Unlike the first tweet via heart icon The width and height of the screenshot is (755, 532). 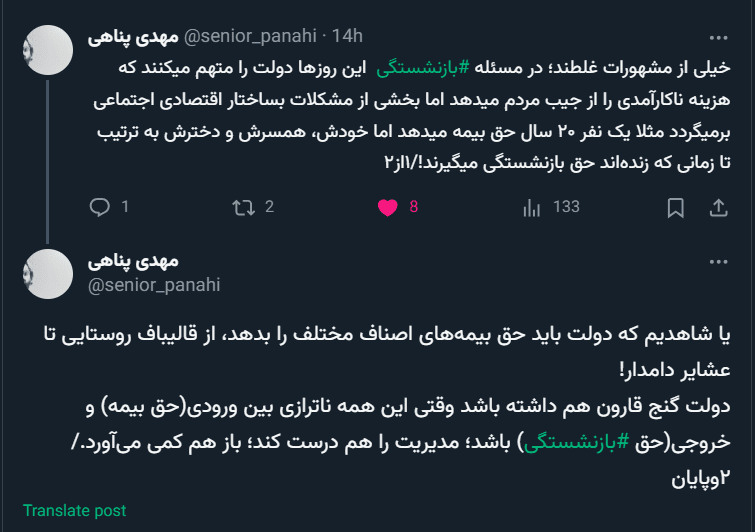388,207
